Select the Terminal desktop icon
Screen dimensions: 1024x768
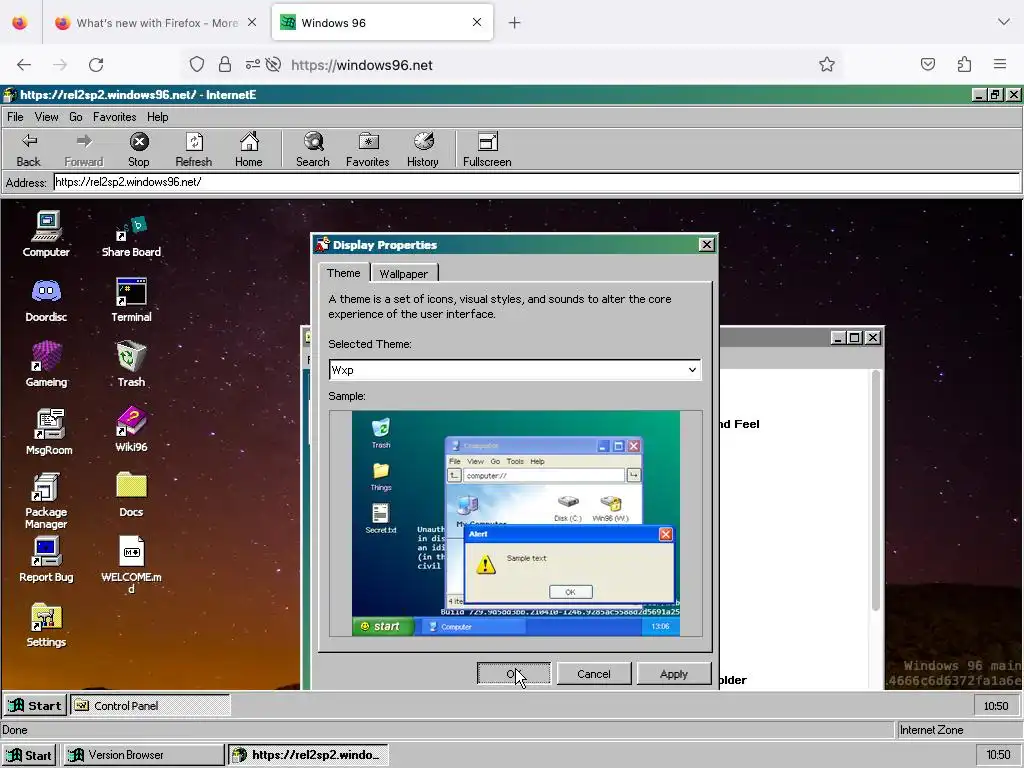pos(131,300)
